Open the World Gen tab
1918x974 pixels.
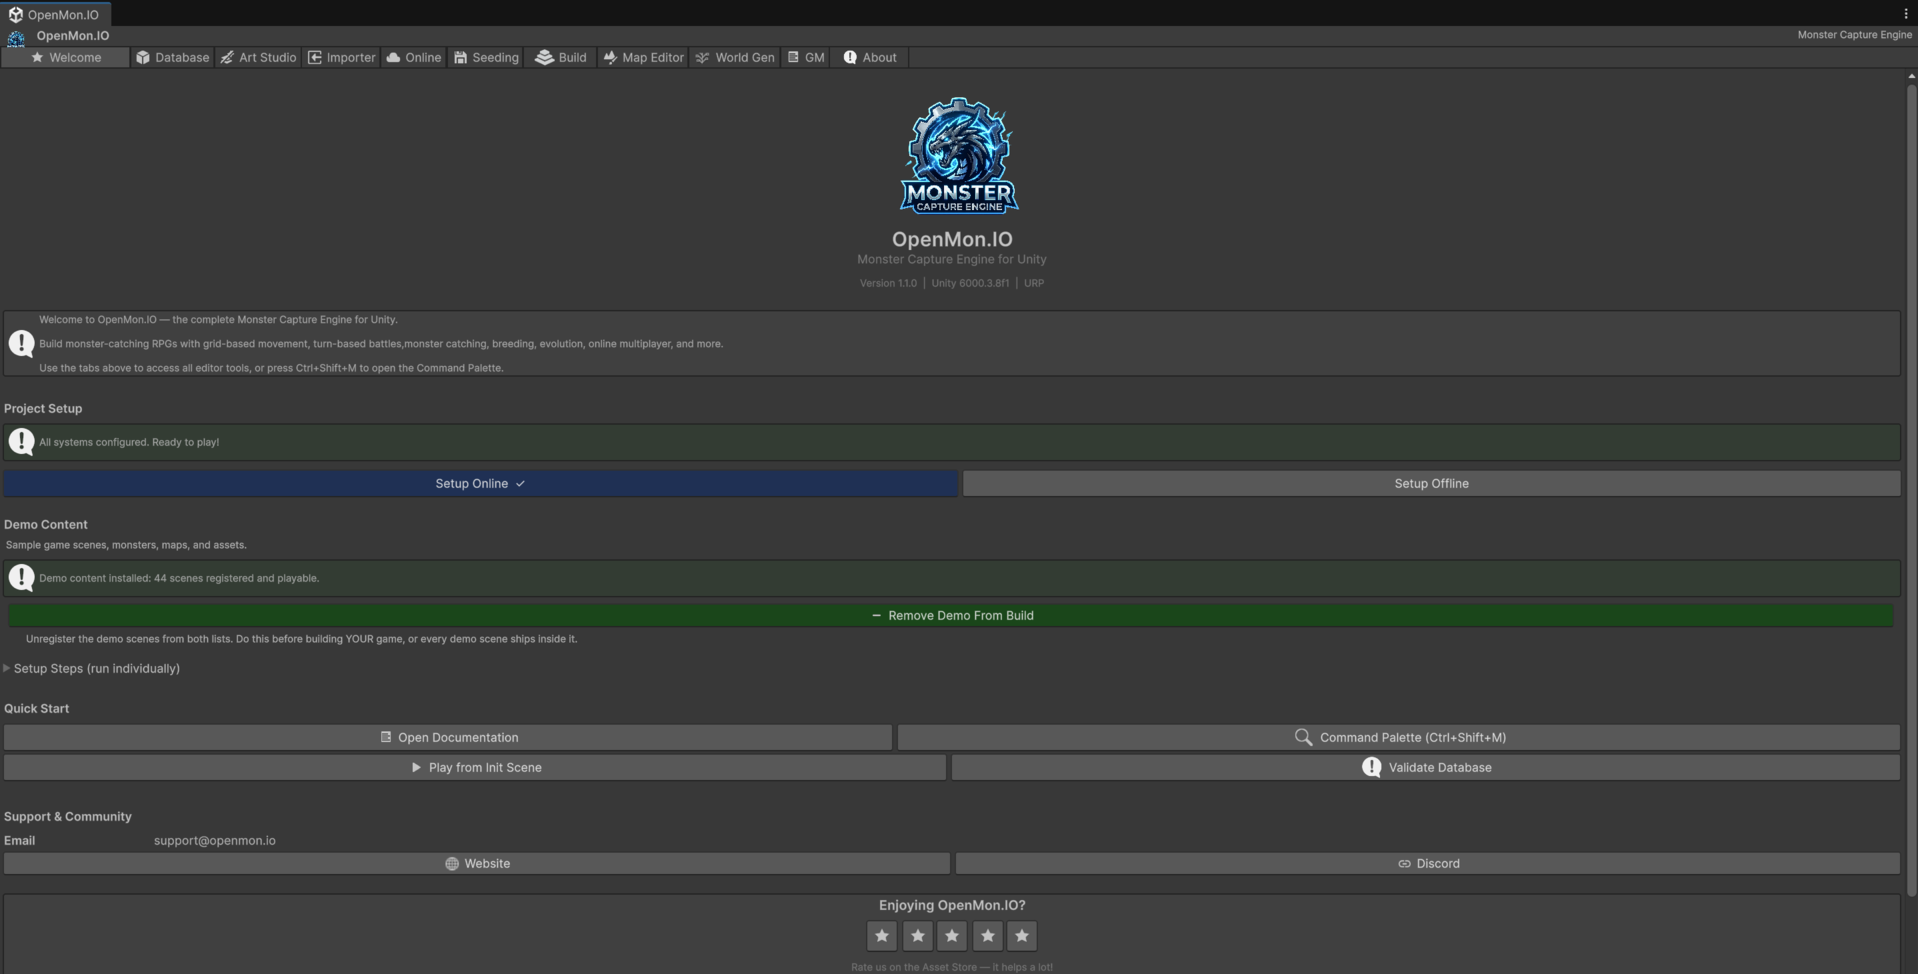point(735,58)
